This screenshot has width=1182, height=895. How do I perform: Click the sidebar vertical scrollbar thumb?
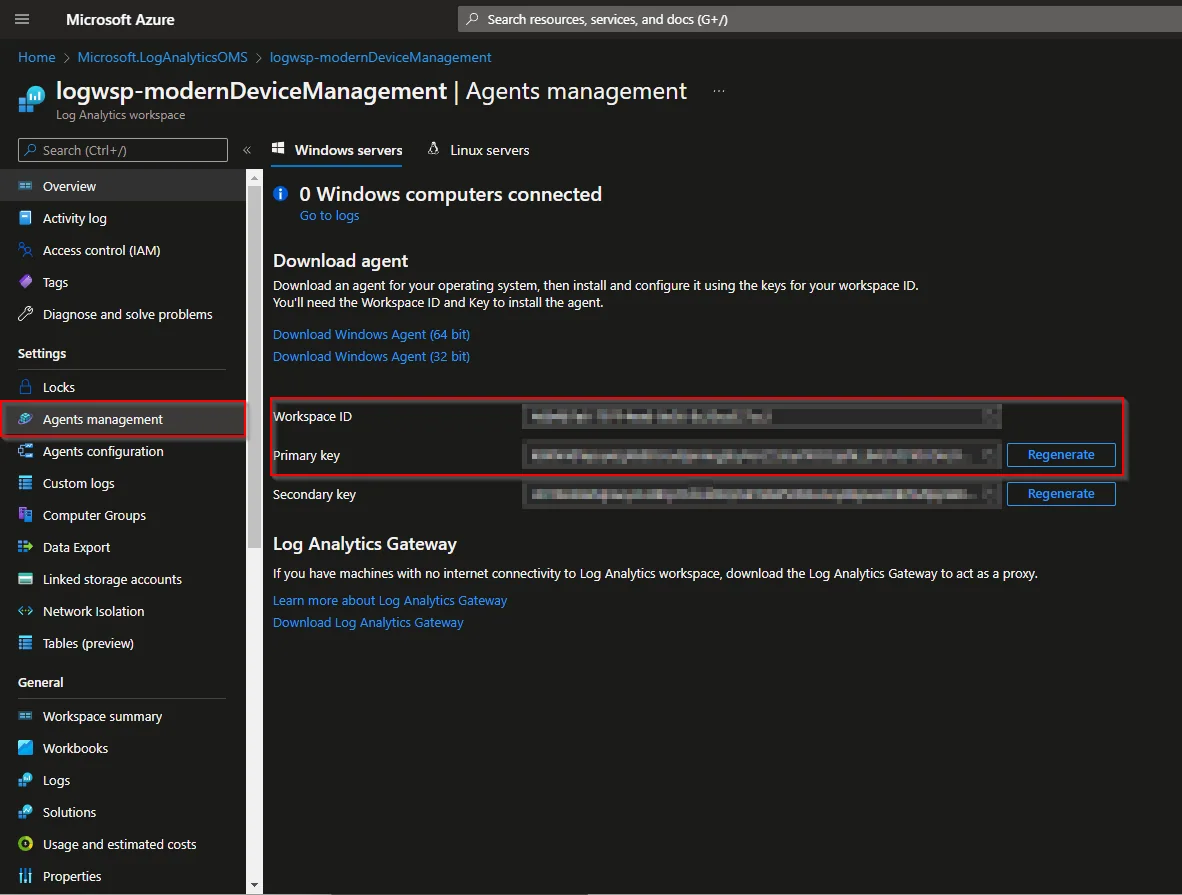click(254, 369)
